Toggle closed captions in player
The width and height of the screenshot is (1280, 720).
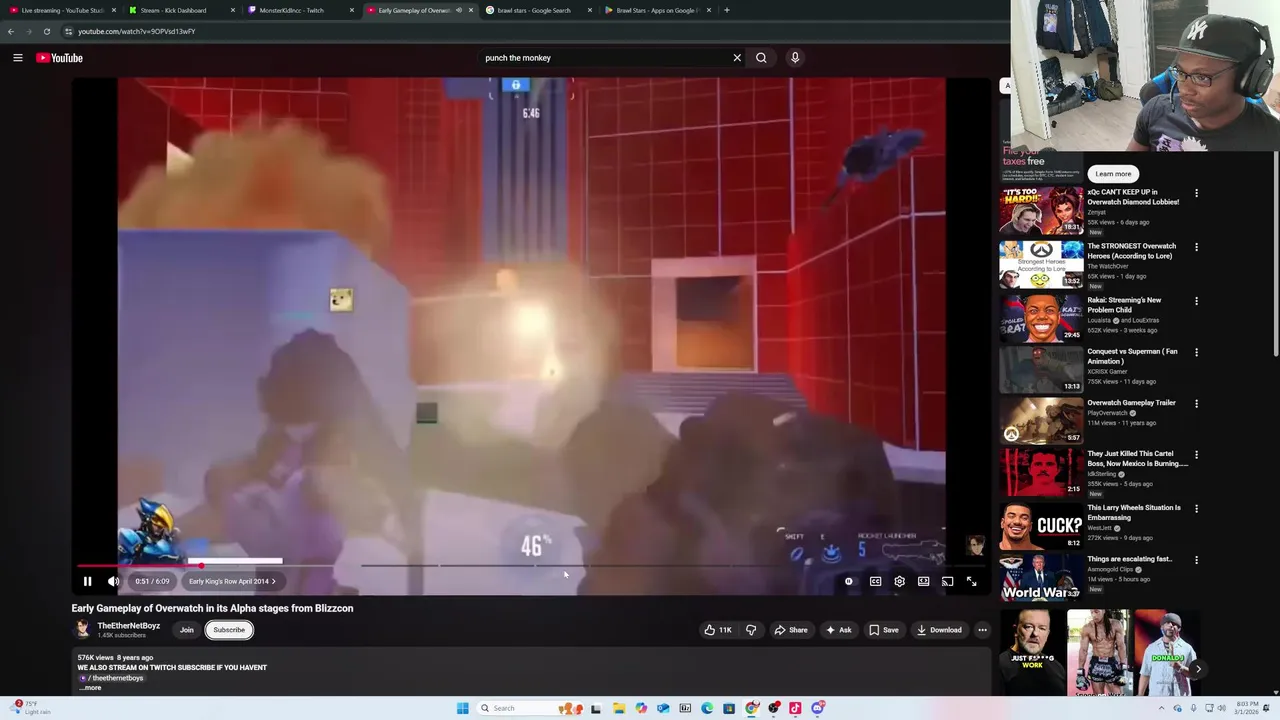pos(875,581)
